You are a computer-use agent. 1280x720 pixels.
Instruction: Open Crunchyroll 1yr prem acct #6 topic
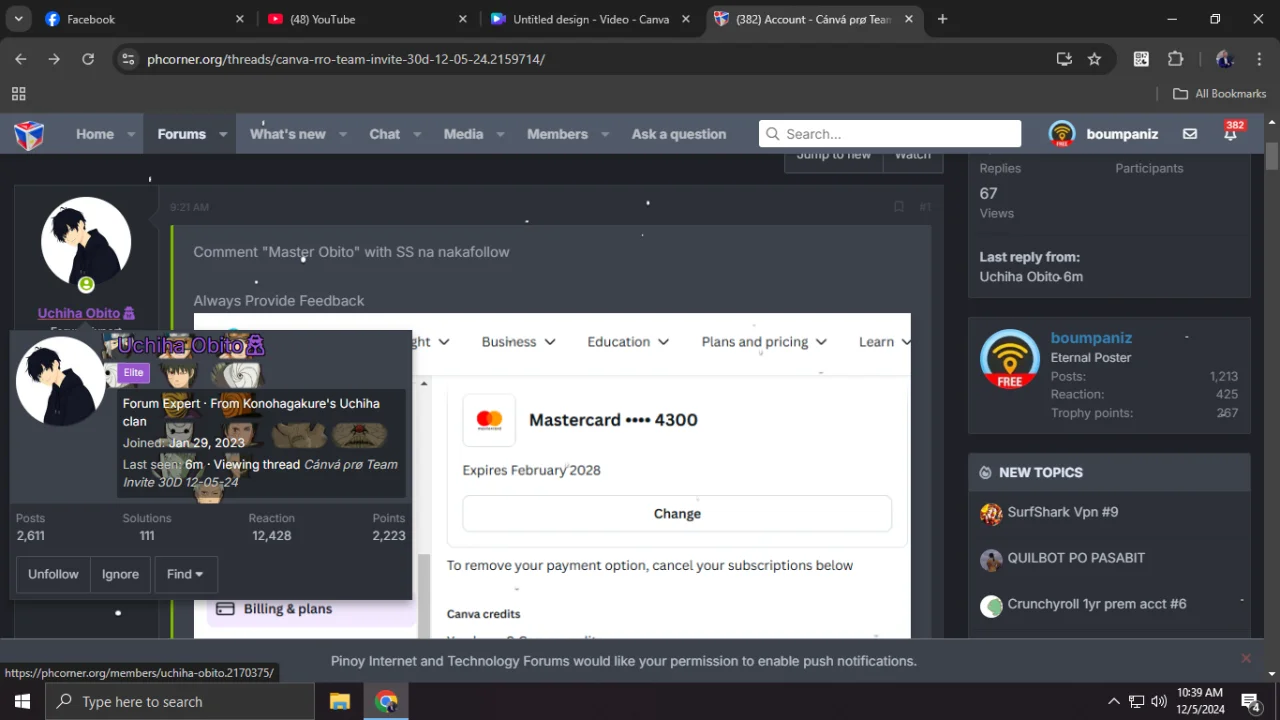click(x=1097, y=604)
